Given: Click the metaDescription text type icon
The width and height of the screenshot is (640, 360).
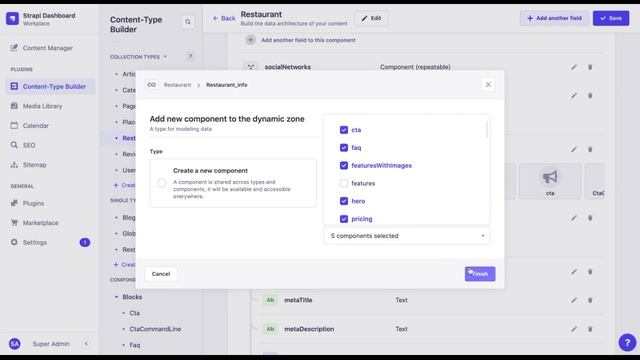Looking at the screenshot, I should (x=270, y=329).
